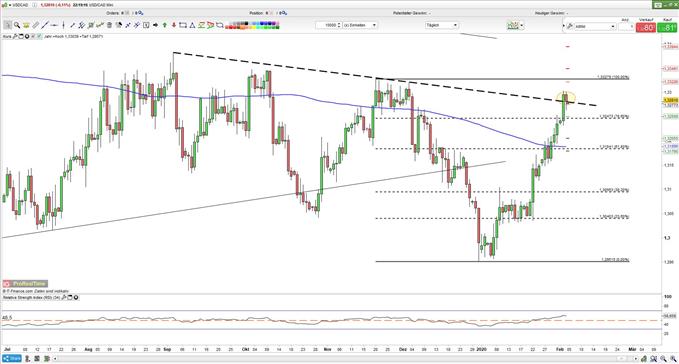Image resolution: width=679 pixels, height=364 pixels.
Task: Click the green Kauf buy button
Action: pos(667,27)
